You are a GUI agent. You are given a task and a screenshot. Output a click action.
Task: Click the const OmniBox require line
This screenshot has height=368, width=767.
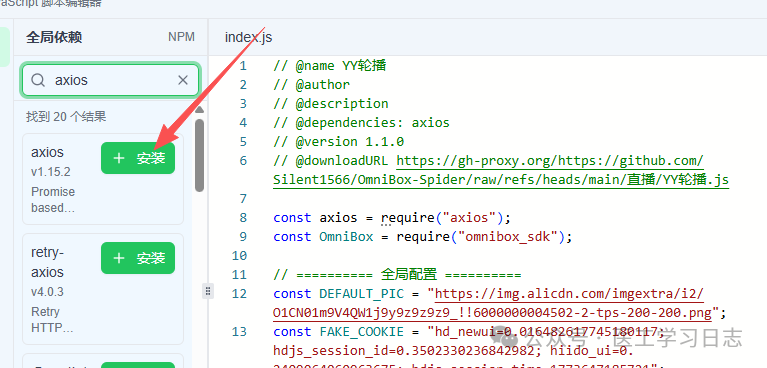click(x=423, y=237)
